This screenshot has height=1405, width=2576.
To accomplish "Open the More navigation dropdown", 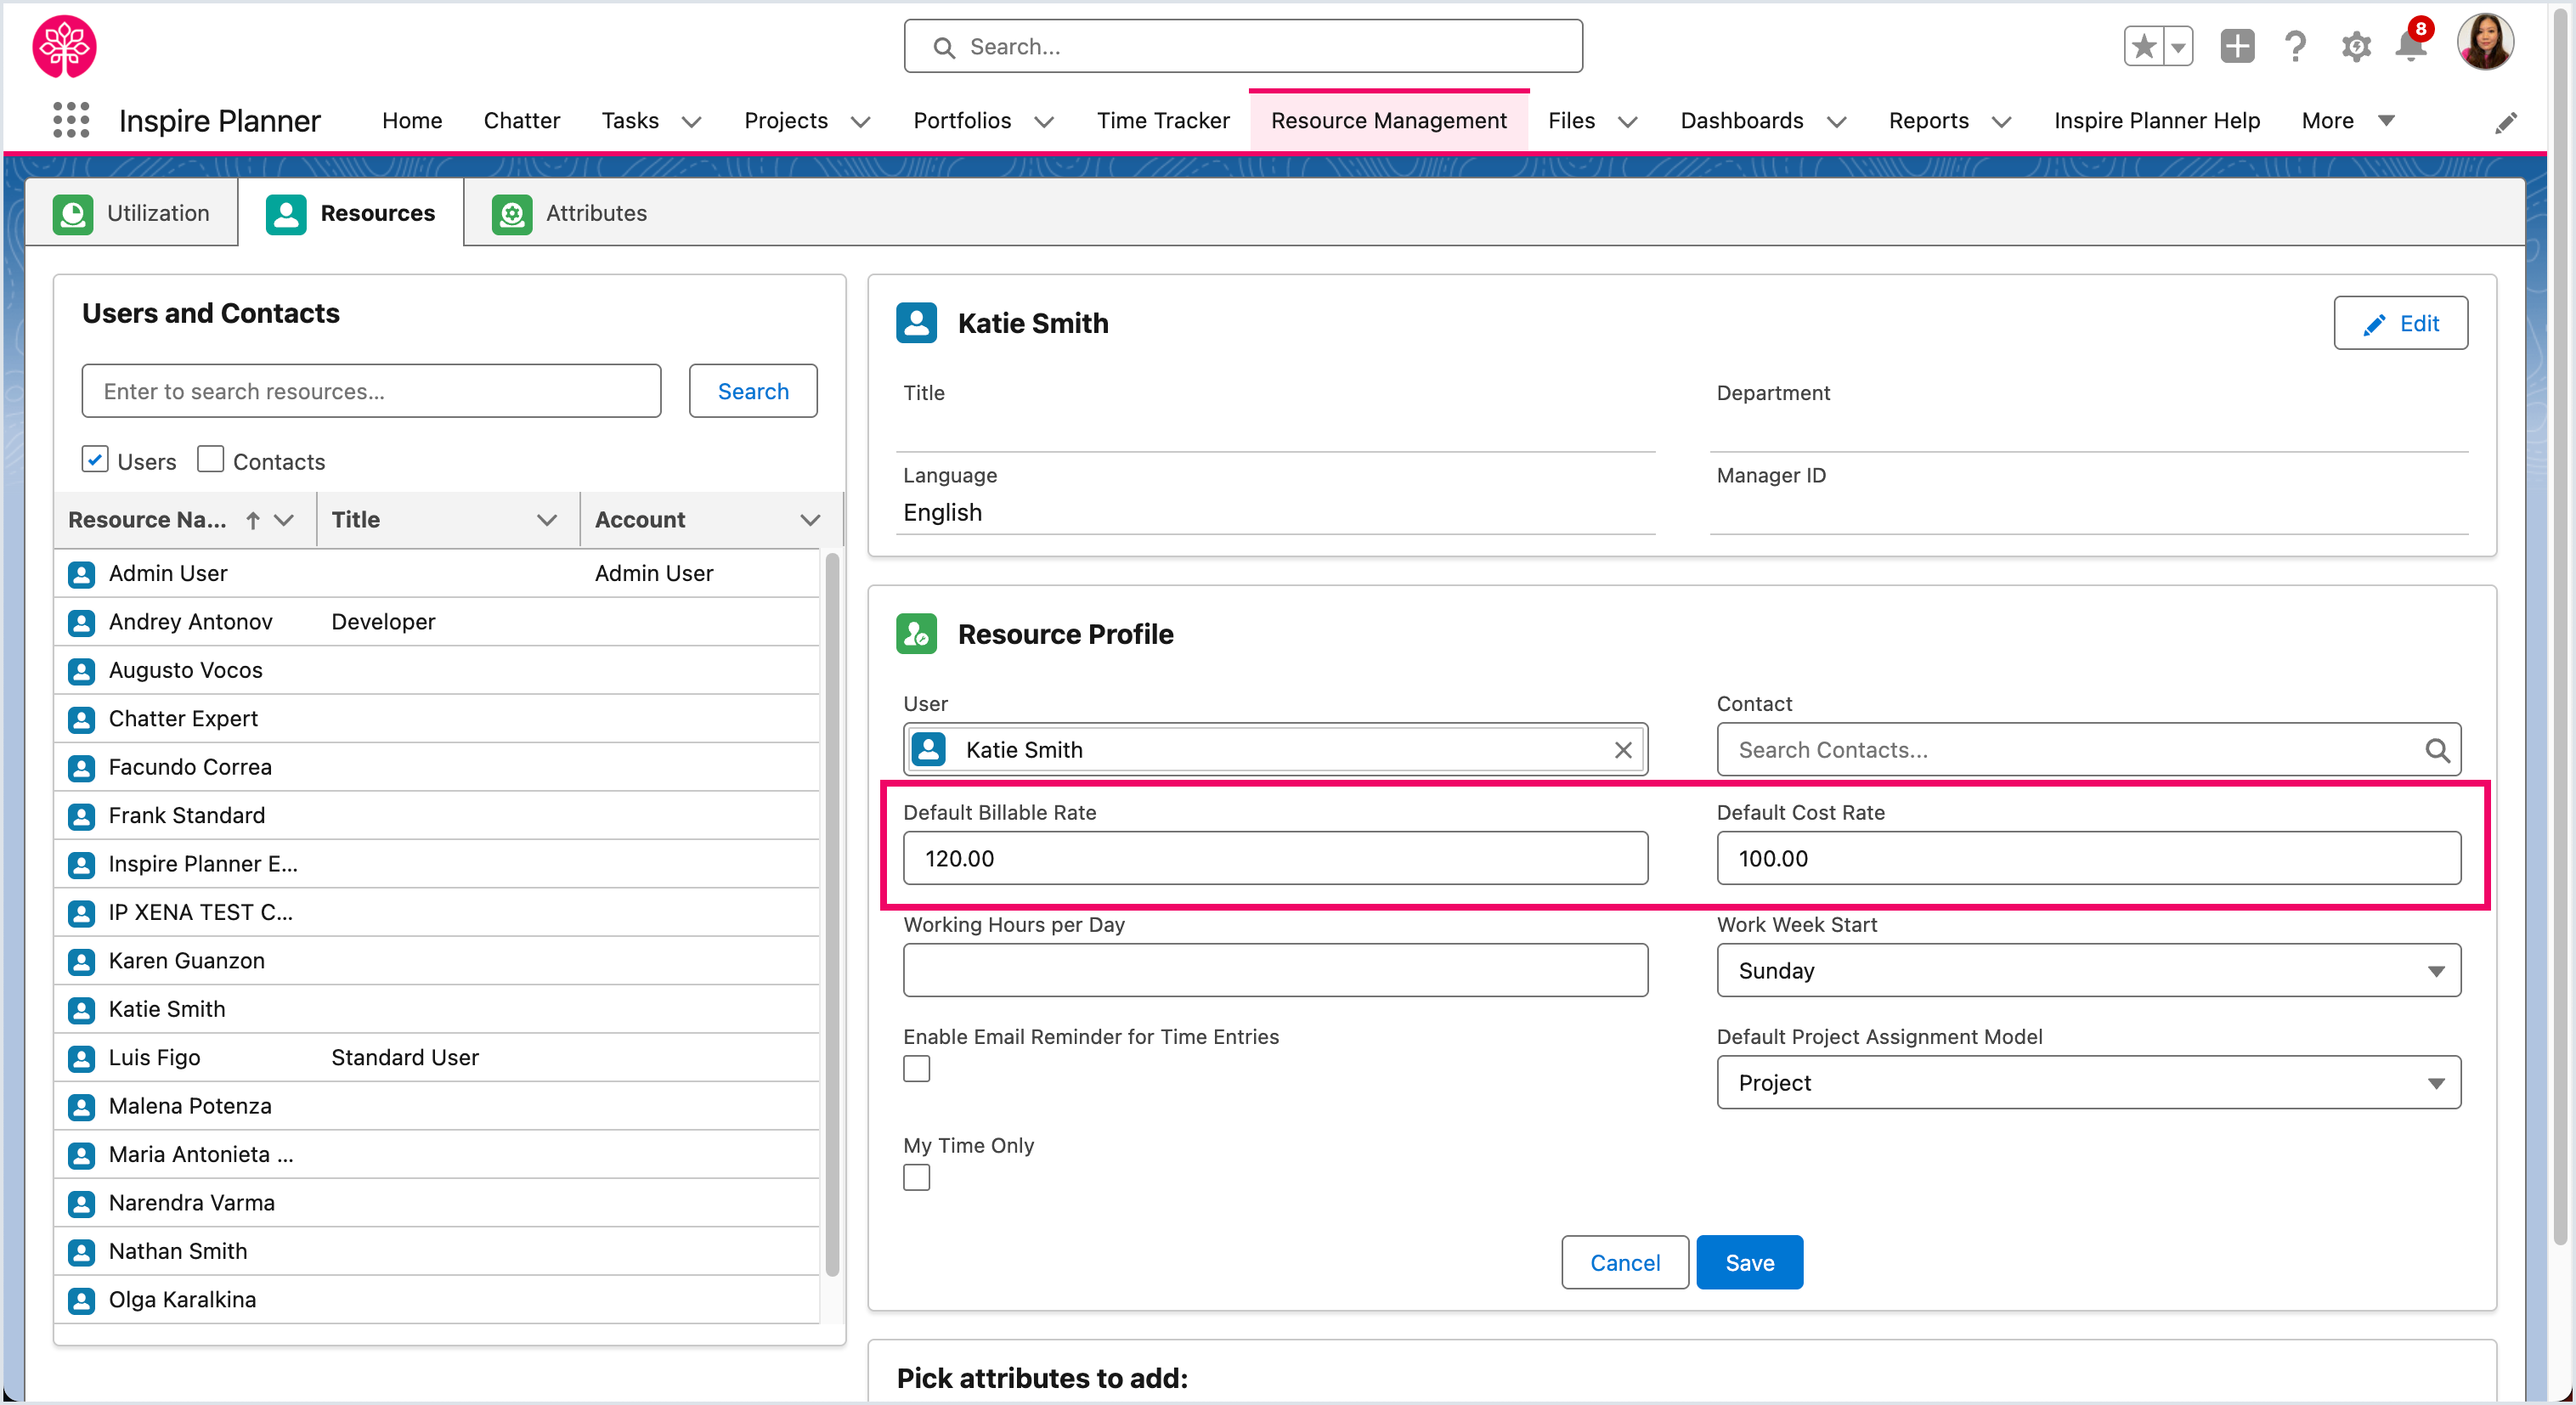I will 2348,121.
